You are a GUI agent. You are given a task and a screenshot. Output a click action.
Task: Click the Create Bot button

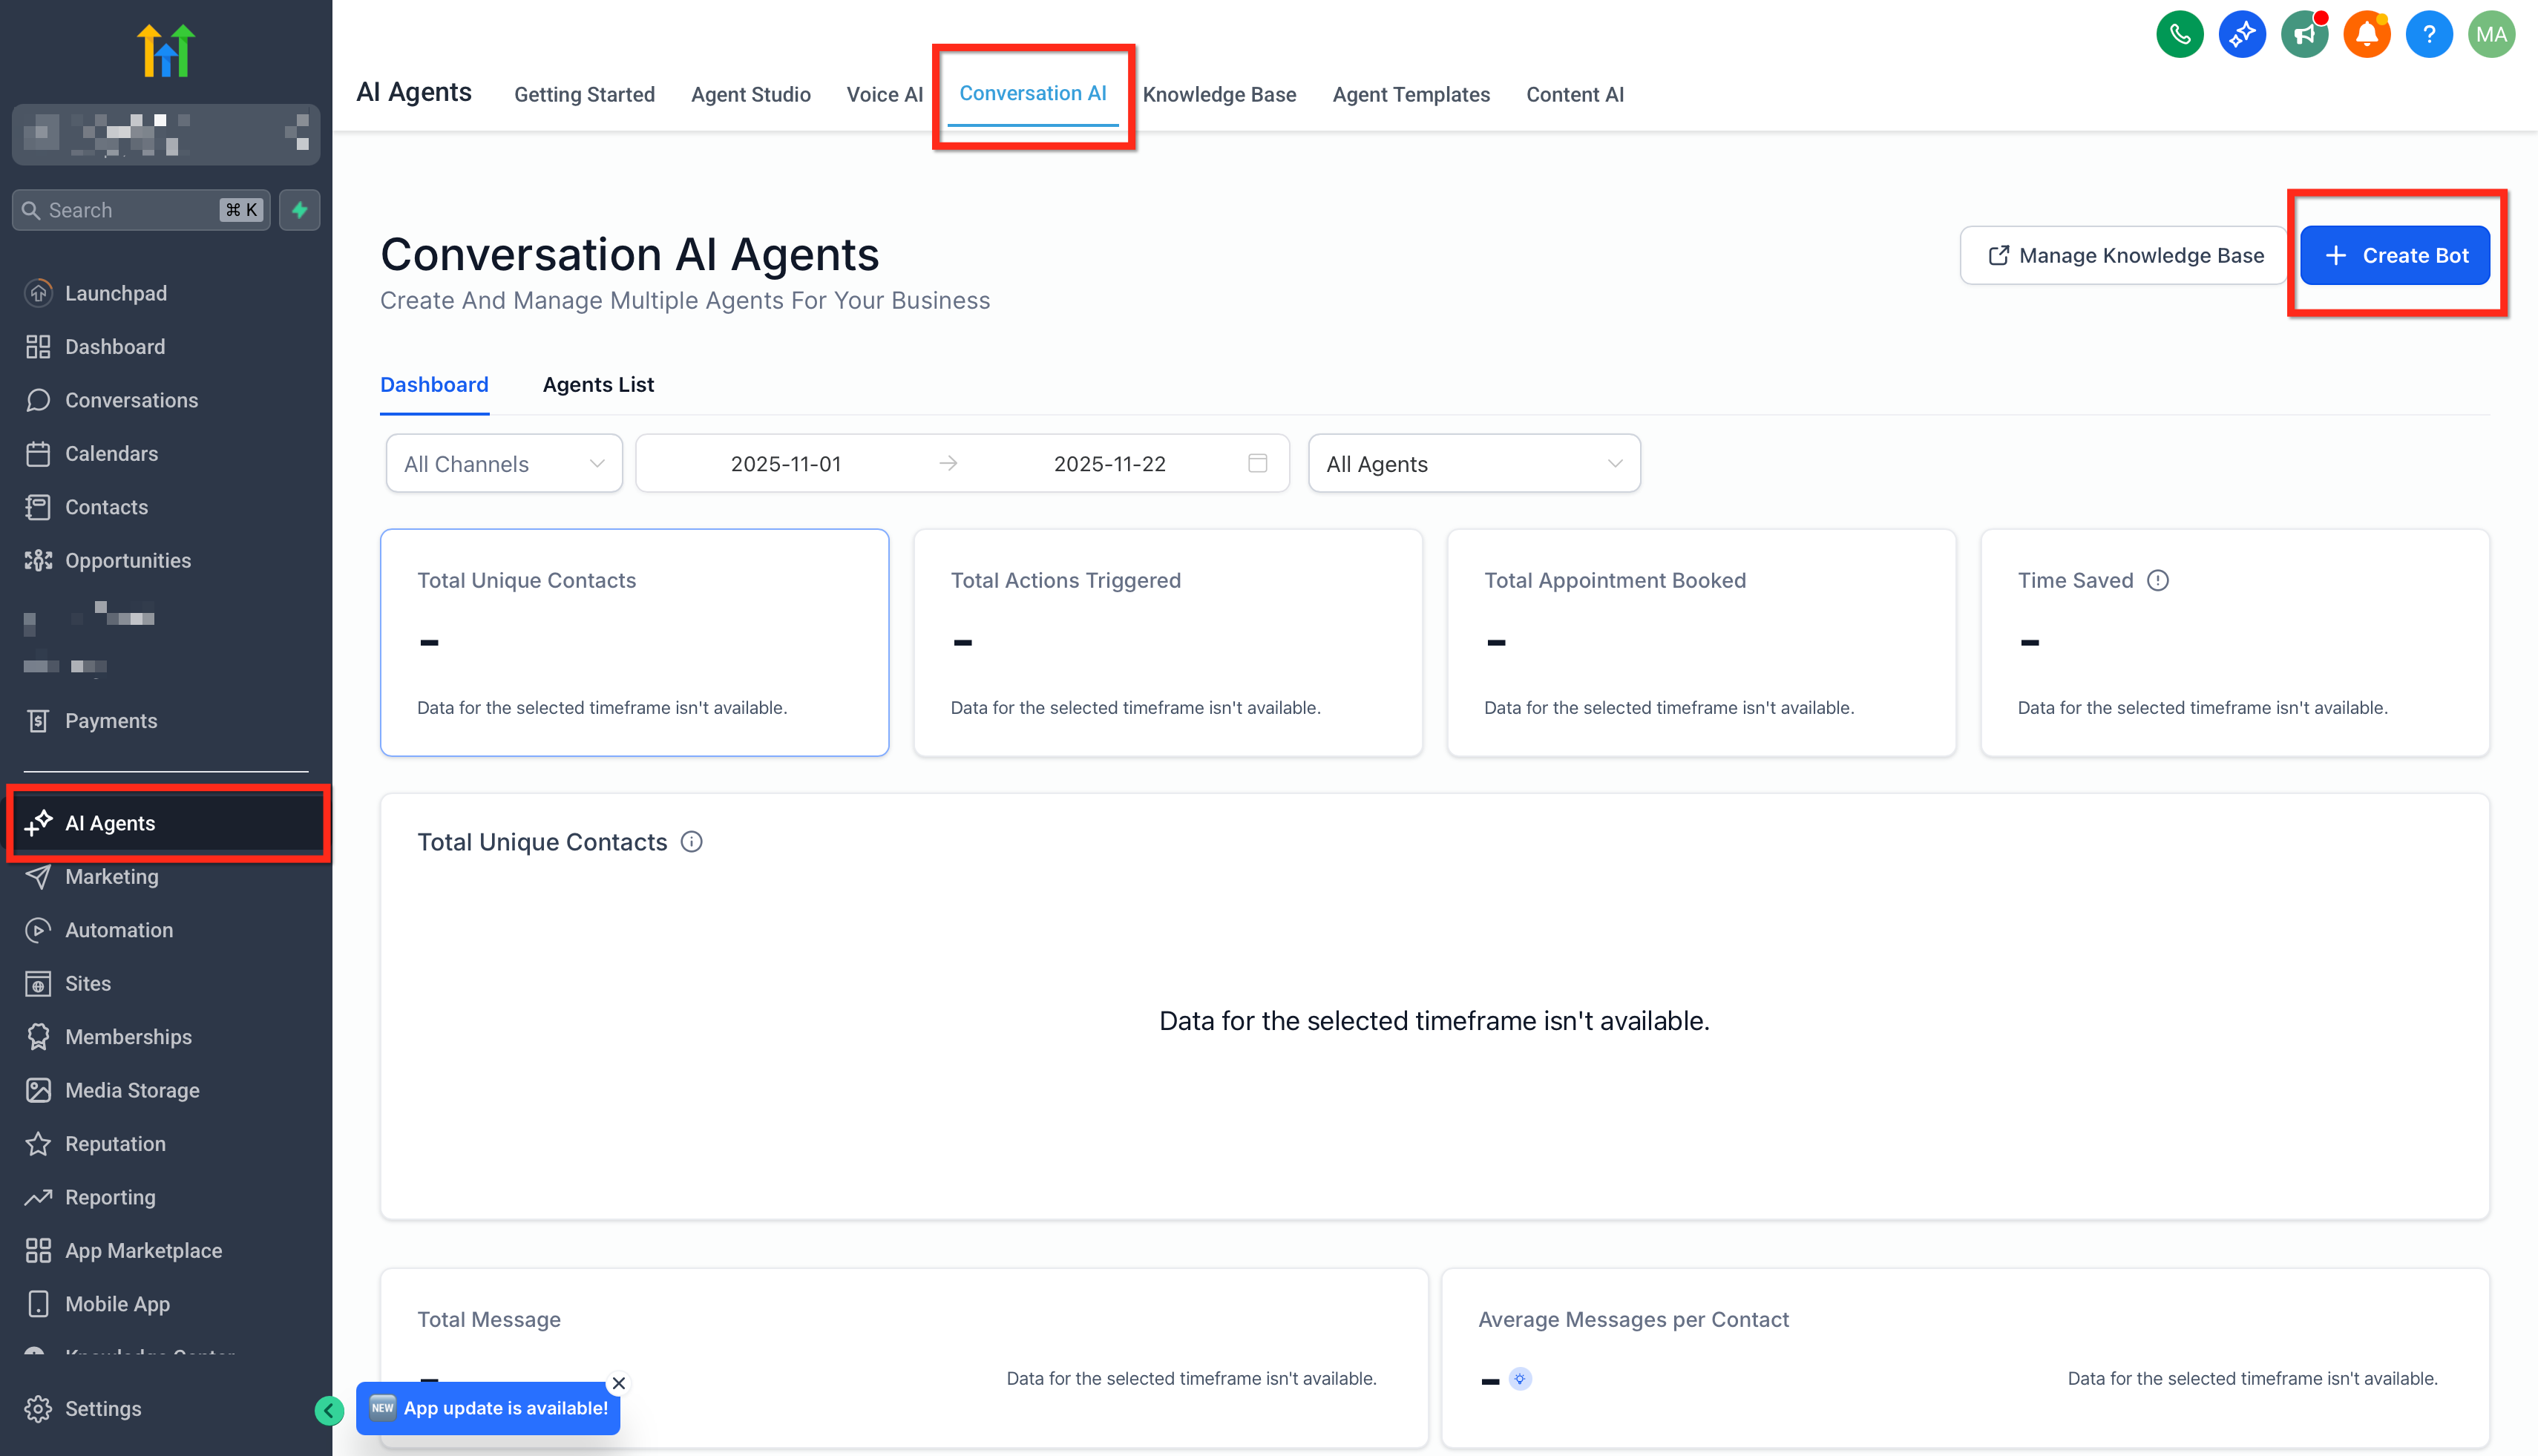pos(2394,255)
